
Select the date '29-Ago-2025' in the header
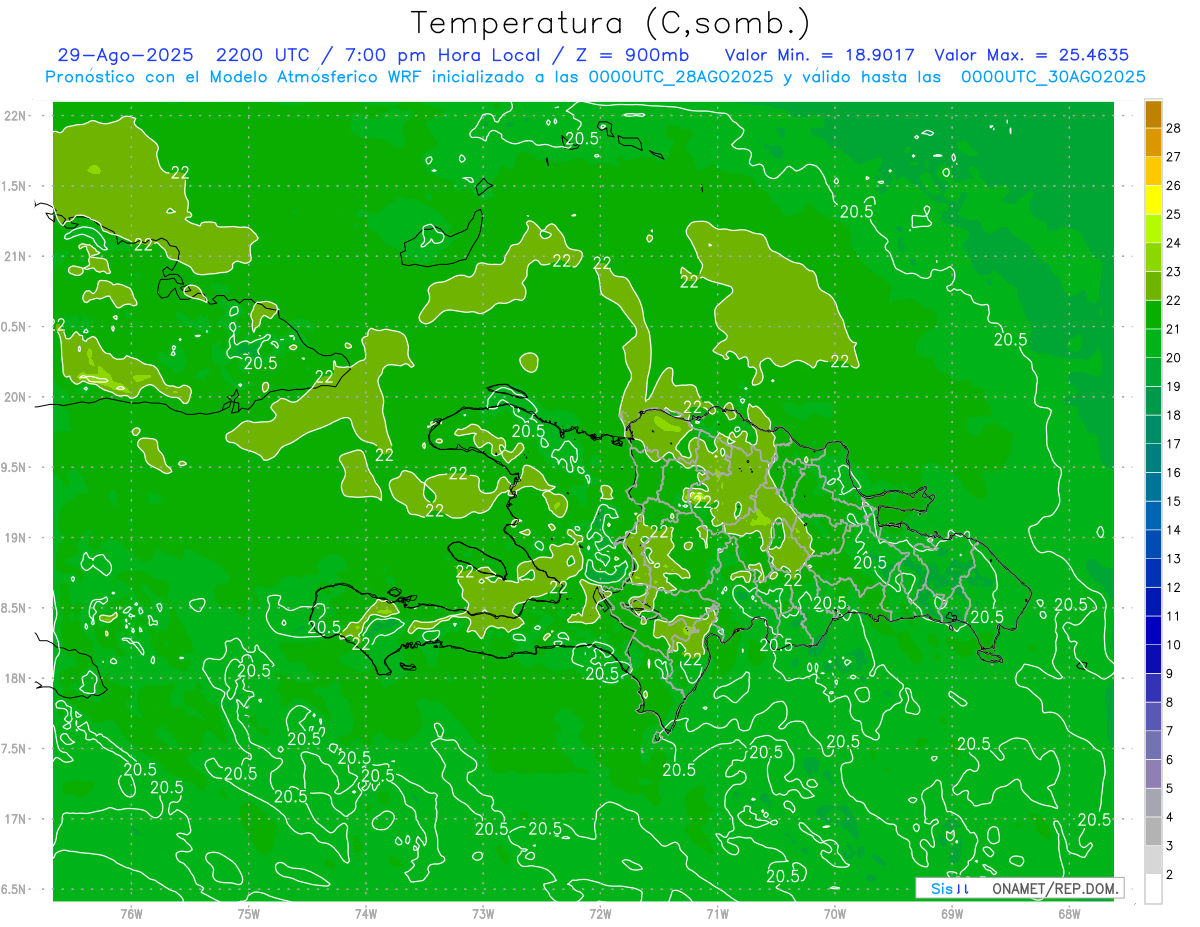(125, 56)
